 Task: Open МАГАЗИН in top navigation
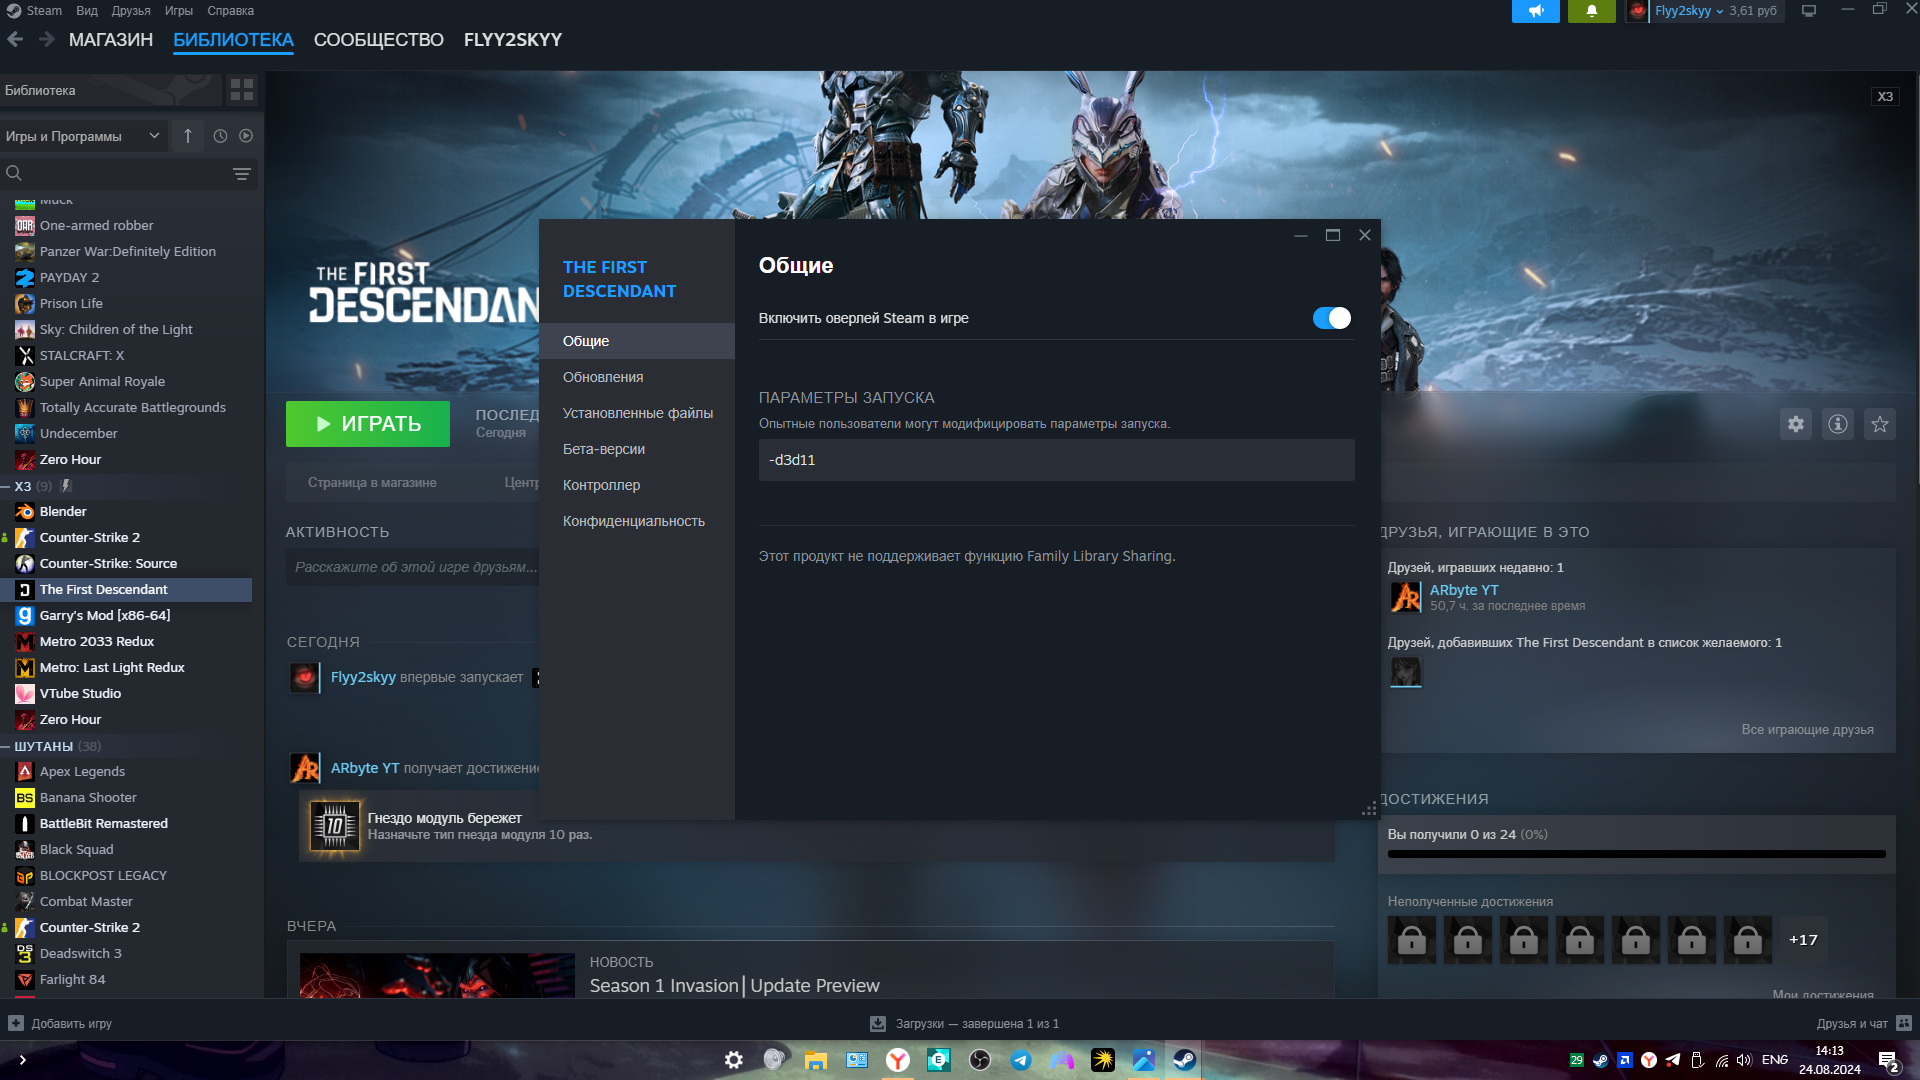pos(111,40)
